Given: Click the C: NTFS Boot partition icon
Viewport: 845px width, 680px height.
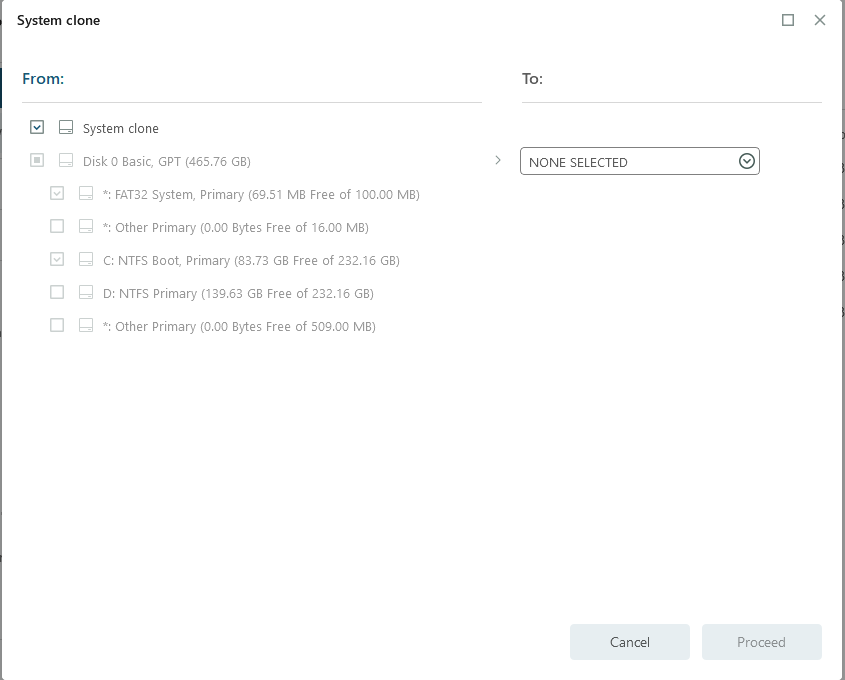Looking at the screenshot, I should click(x=86, y=260).
